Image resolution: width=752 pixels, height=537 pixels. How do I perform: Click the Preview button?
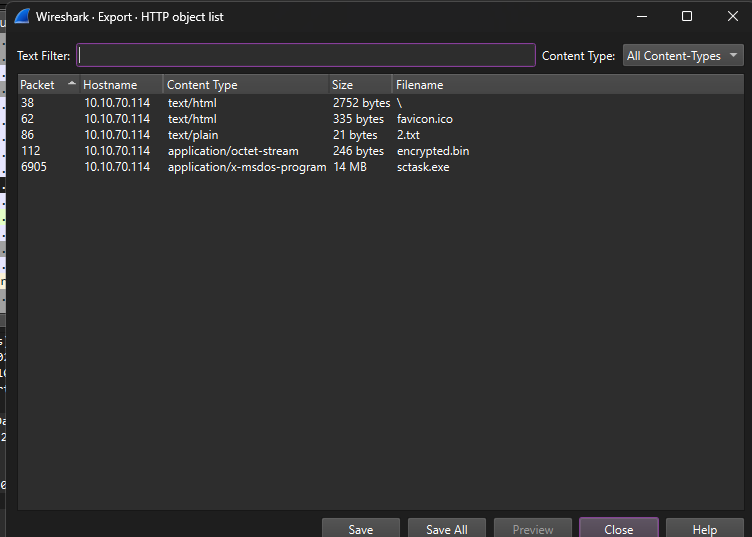pos(533,529)
